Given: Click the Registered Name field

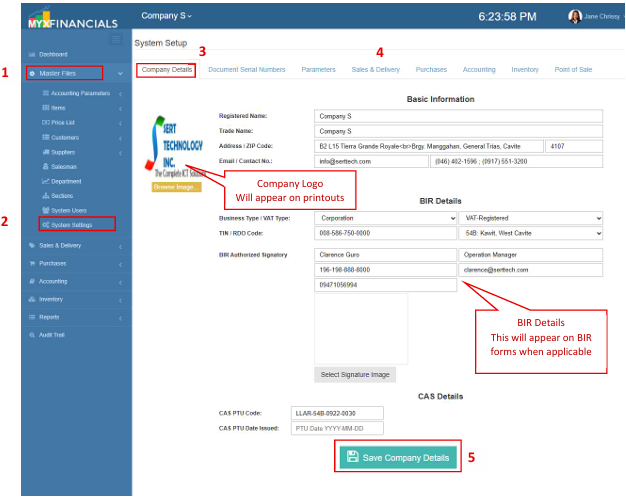Looking at the screenshot, I should 458,116.
